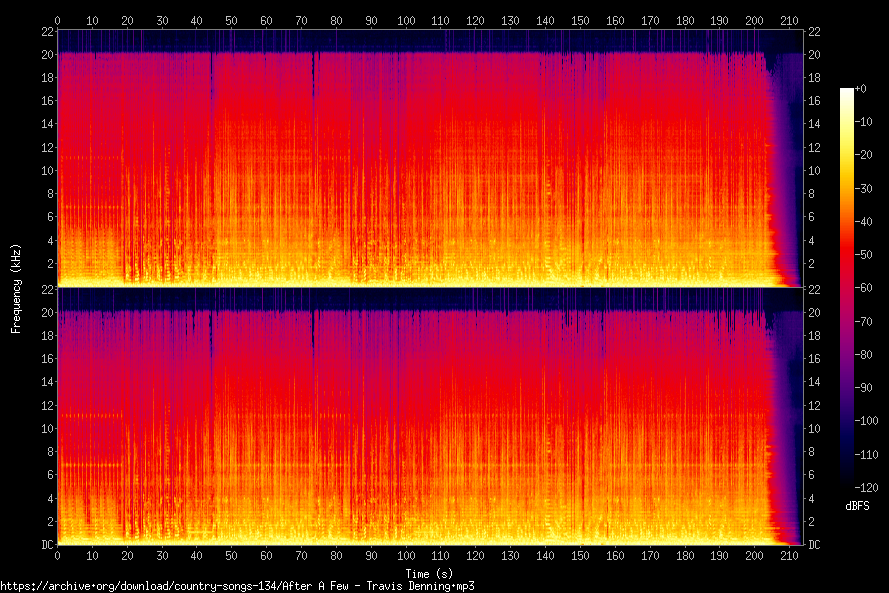This screenshot has width=889, height=593.
Task: Click the 6 kHz label on the lower channel's right axis
Action: point(812,475)
